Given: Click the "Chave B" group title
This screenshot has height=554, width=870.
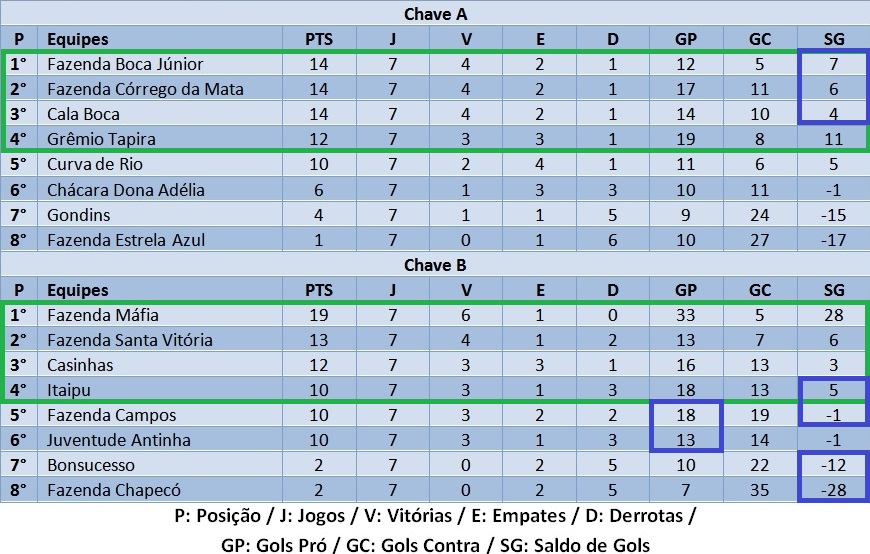Looking at the screenshot, I should (435, 265).
